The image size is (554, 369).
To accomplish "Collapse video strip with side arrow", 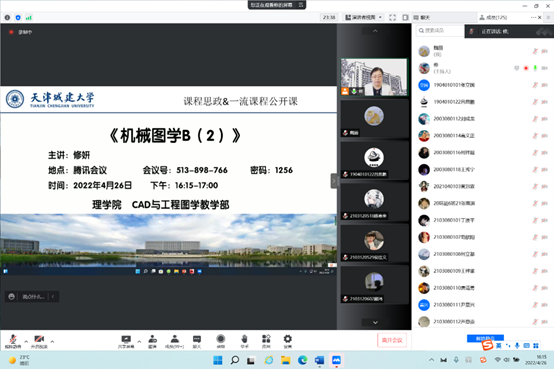I will pos(334,181).
